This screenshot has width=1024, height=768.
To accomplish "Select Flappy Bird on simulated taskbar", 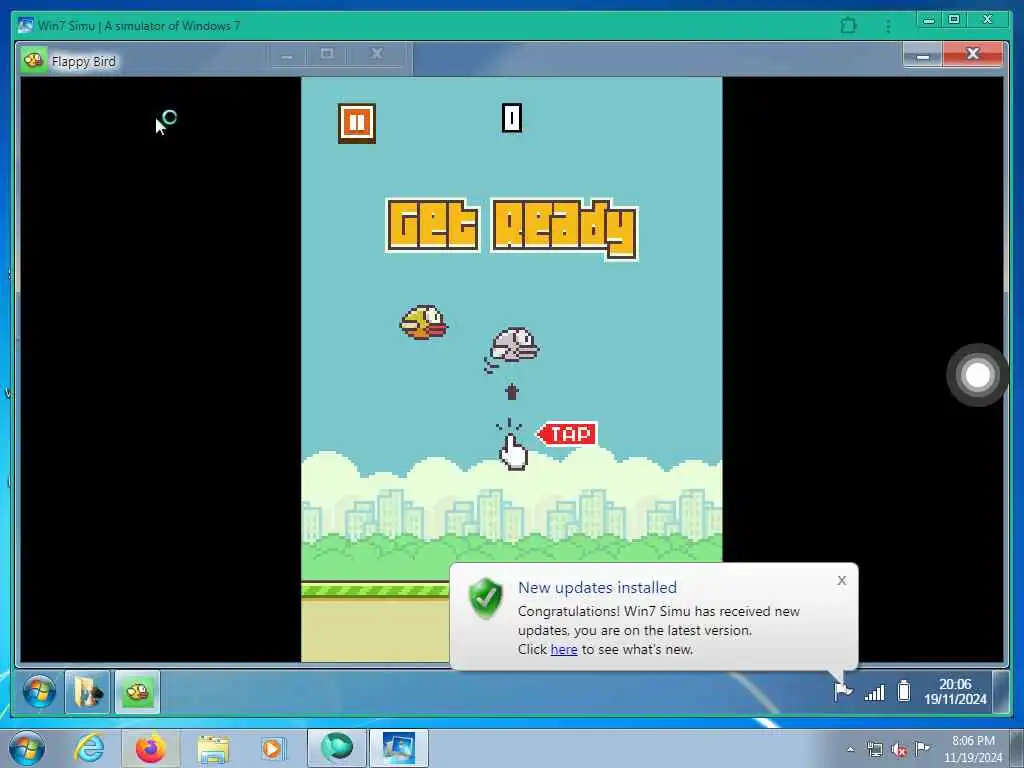I will point(137,692).
